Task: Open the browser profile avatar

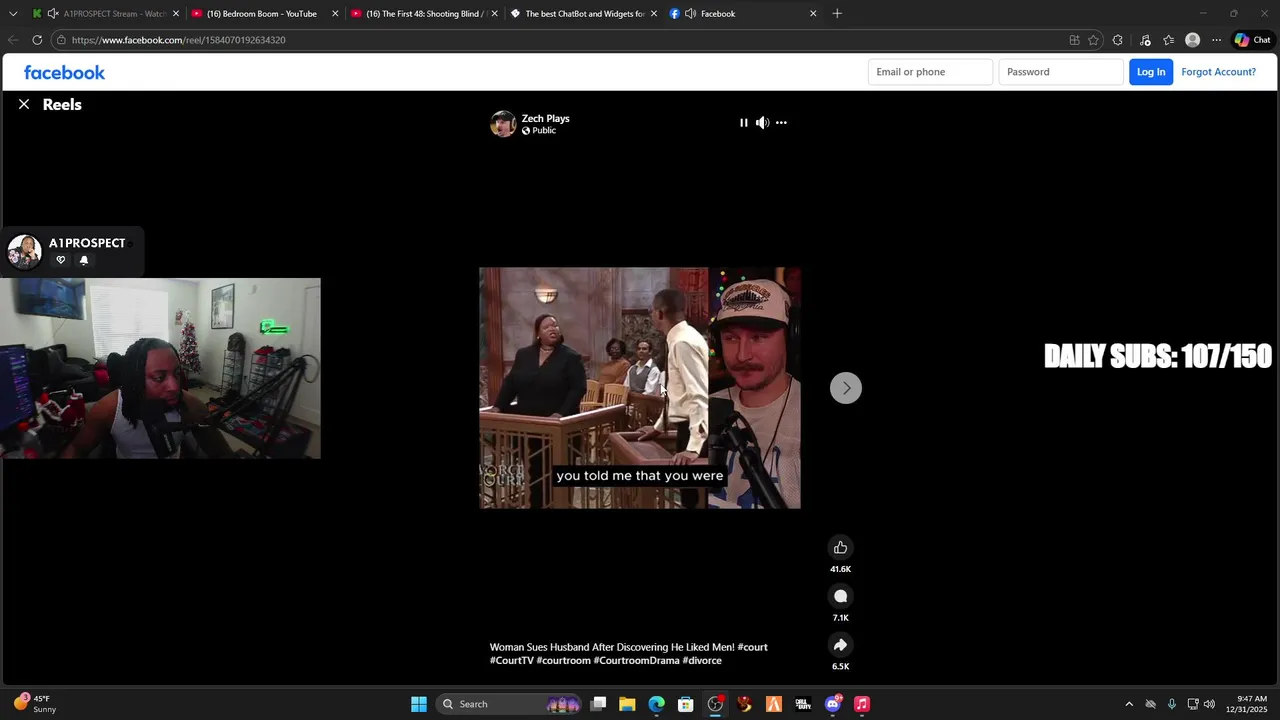Action: pos(1192,40)
